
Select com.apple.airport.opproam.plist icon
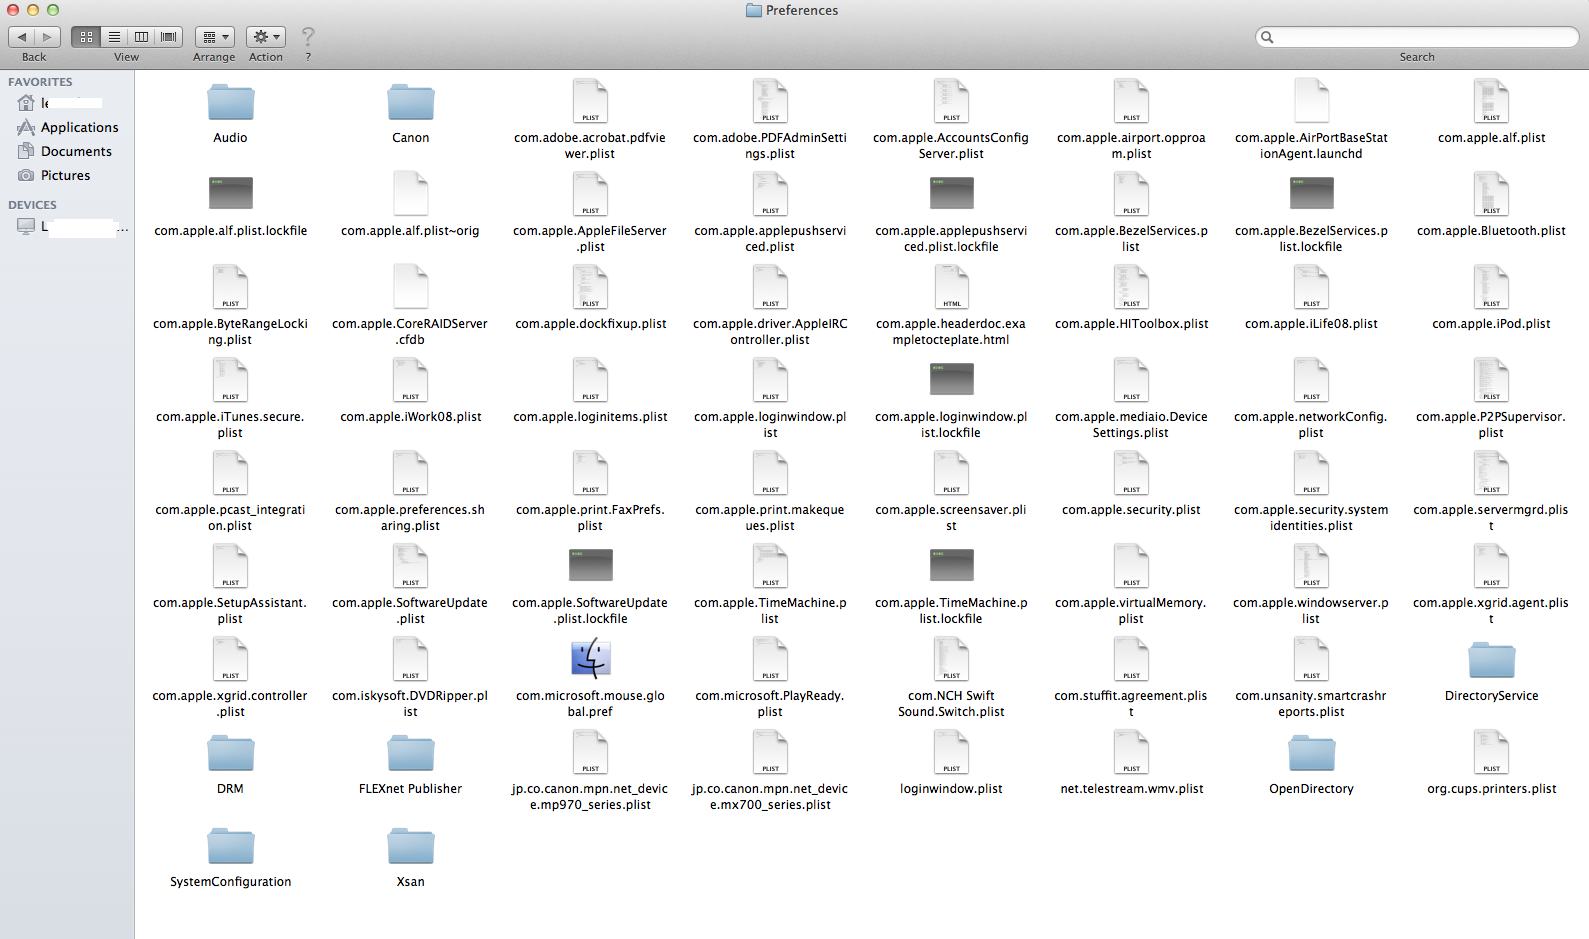[x=1131, y=101]
